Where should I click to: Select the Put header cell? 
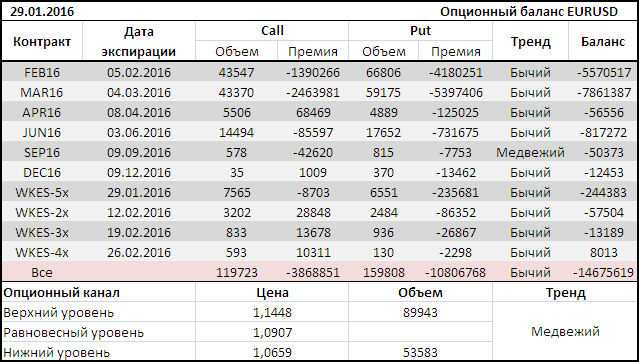420,31
